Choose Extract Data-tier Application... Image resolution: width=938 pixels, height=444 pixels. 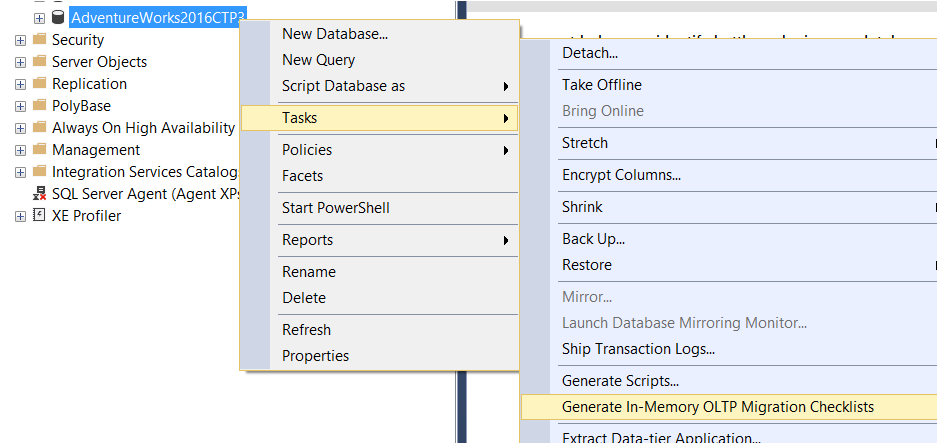point(729,437)
